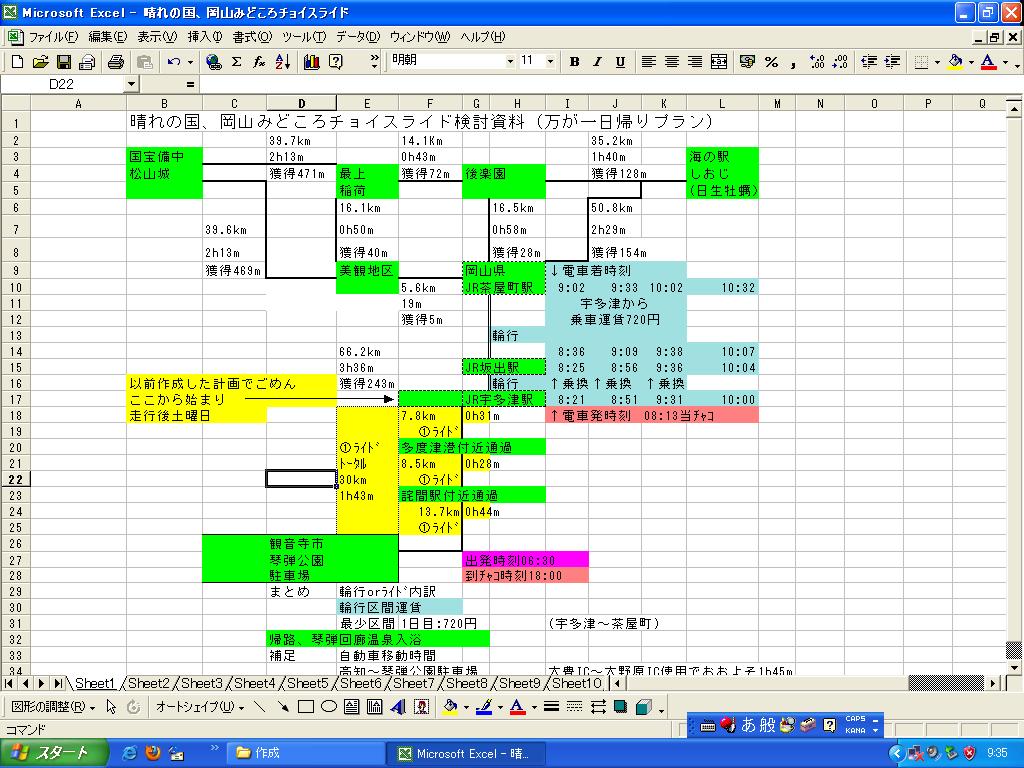Click the yellow fill color swatch in the formatting toolbar
Viewport: 1024px width, 768px height.
click(955, 62)
